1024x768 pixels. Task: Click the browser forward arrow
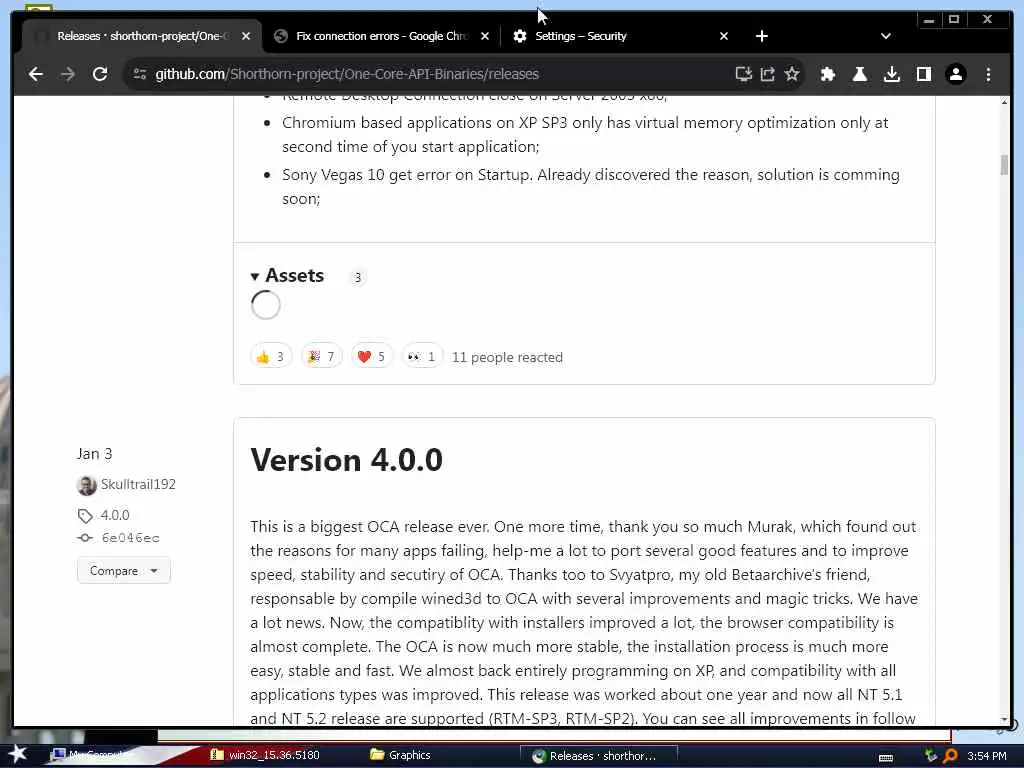point(68,74)
